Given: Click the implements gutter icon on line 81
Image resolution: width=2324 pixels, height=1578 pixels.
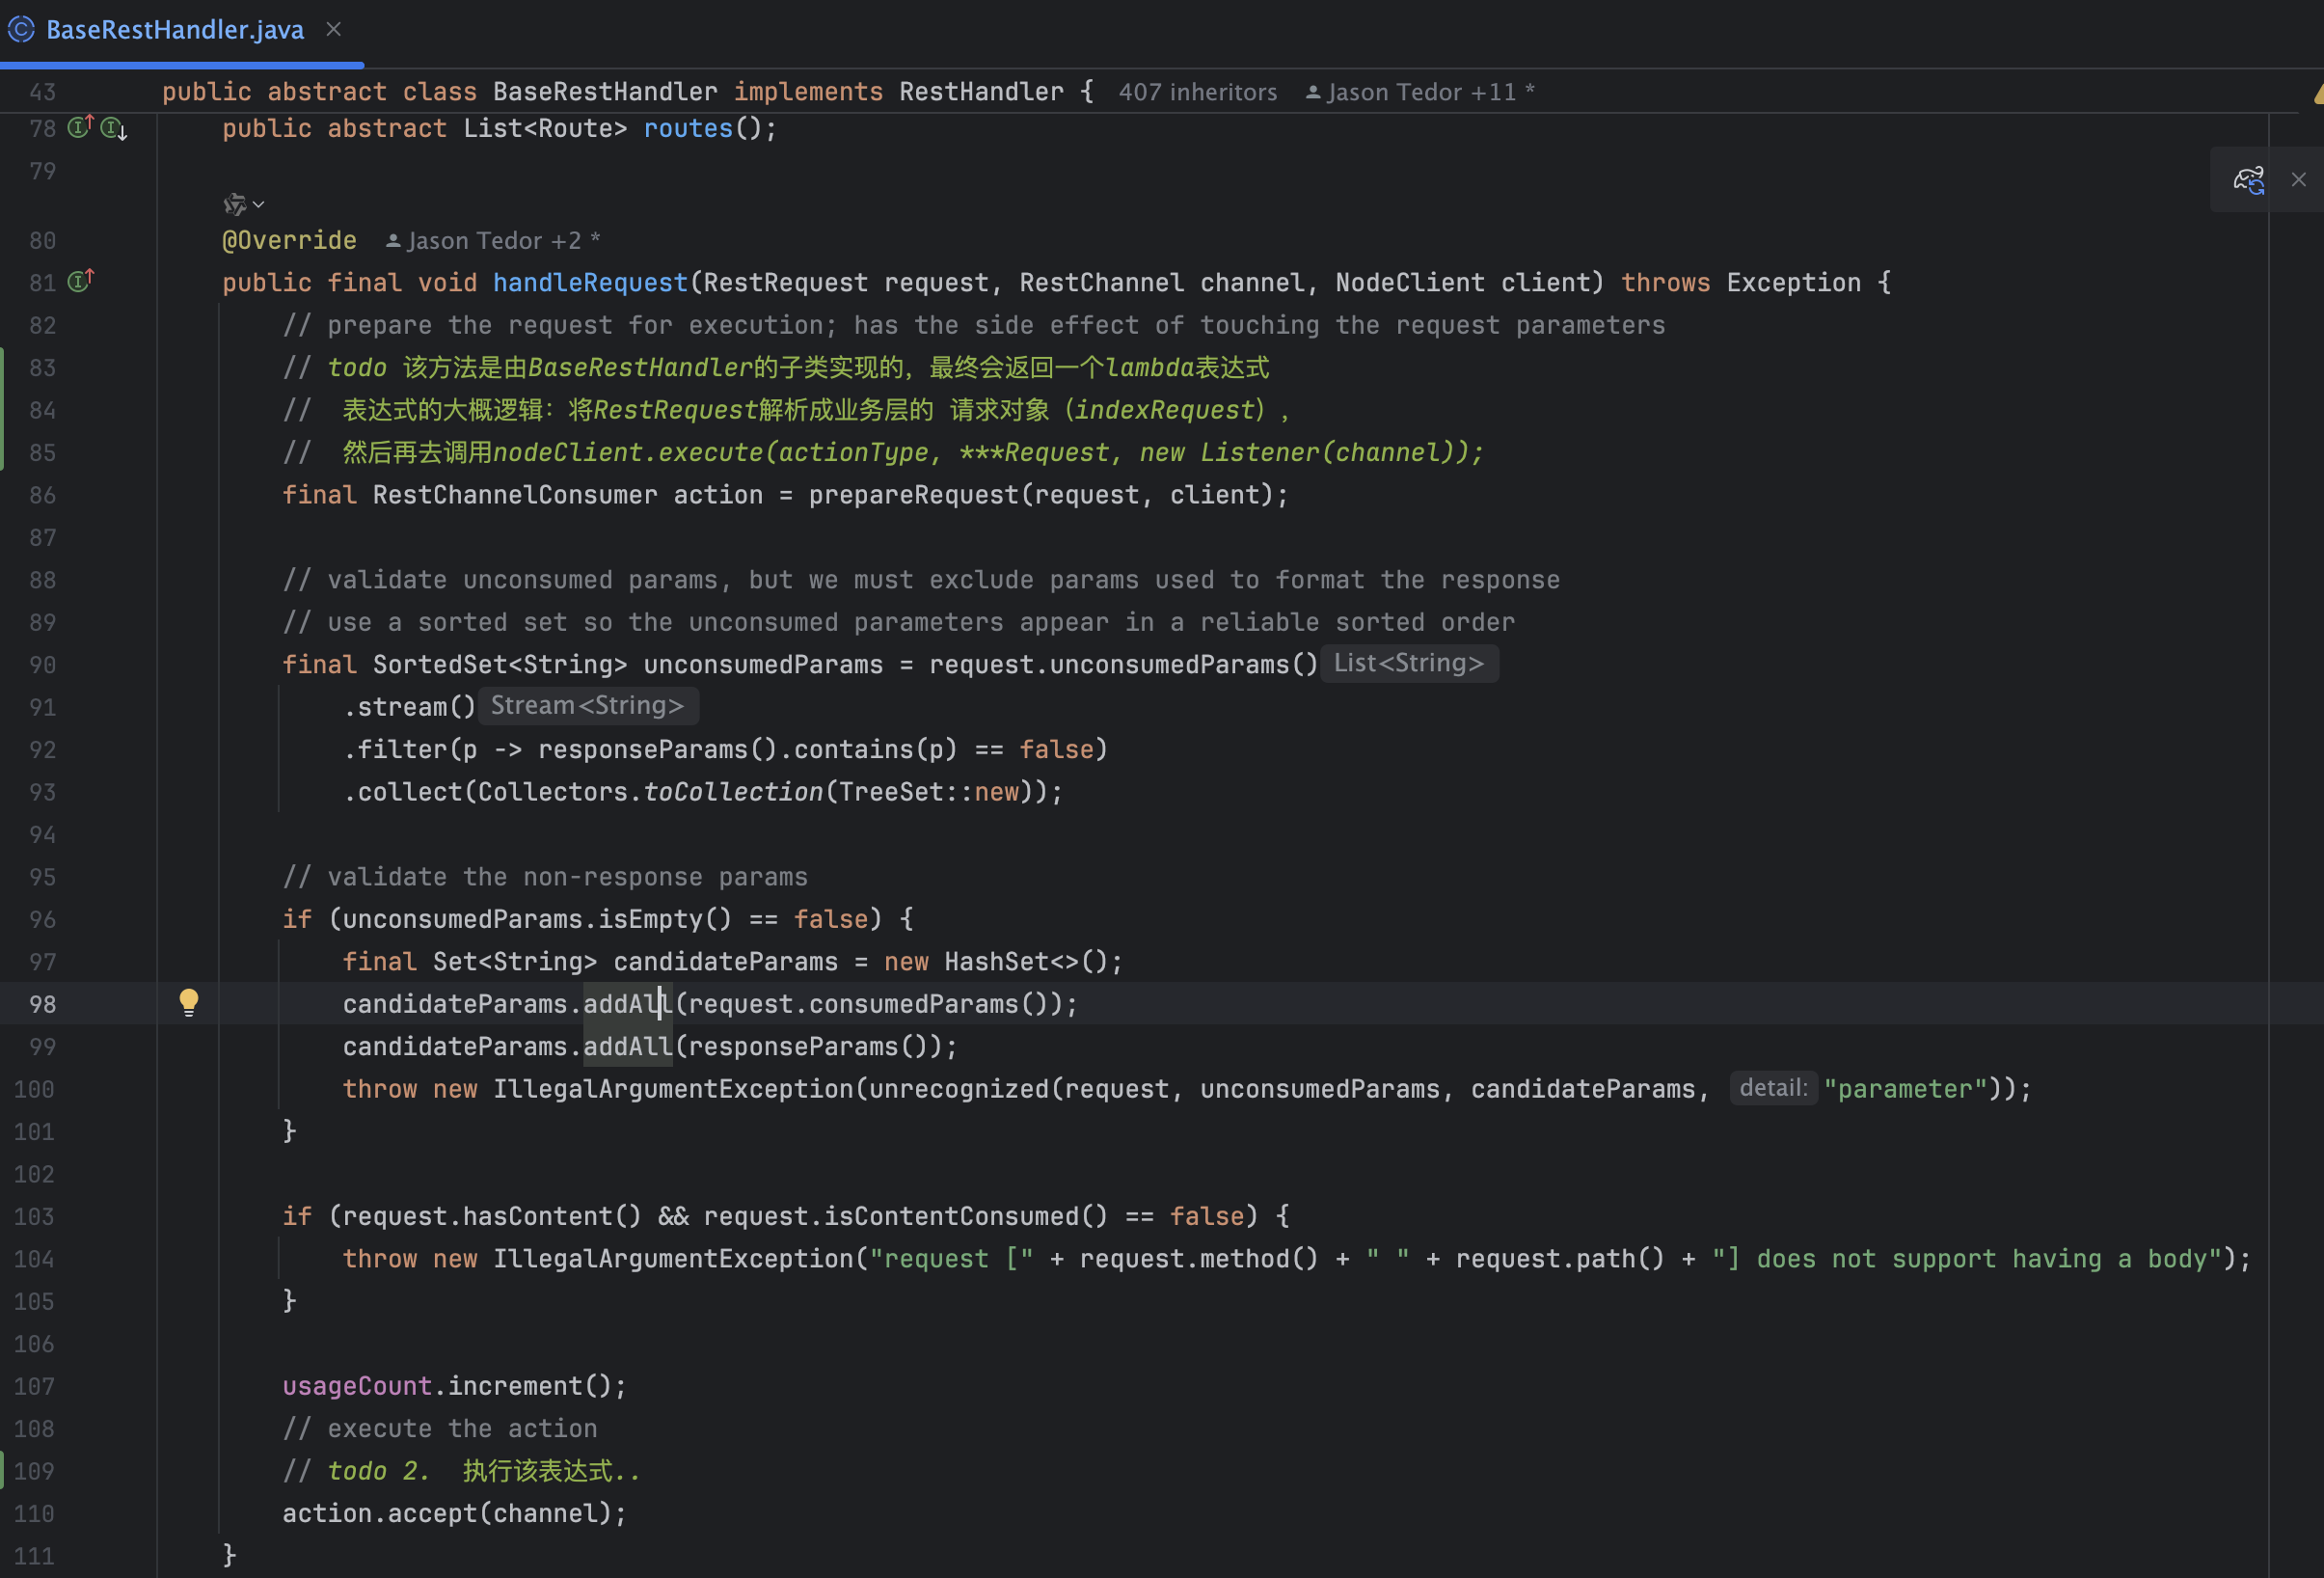Looking at the screenshot, I should tap(81, 281).
